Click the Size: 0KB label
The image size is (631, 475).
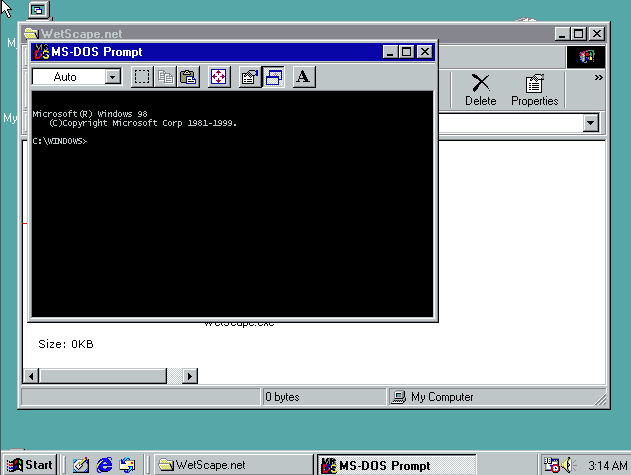66,344
